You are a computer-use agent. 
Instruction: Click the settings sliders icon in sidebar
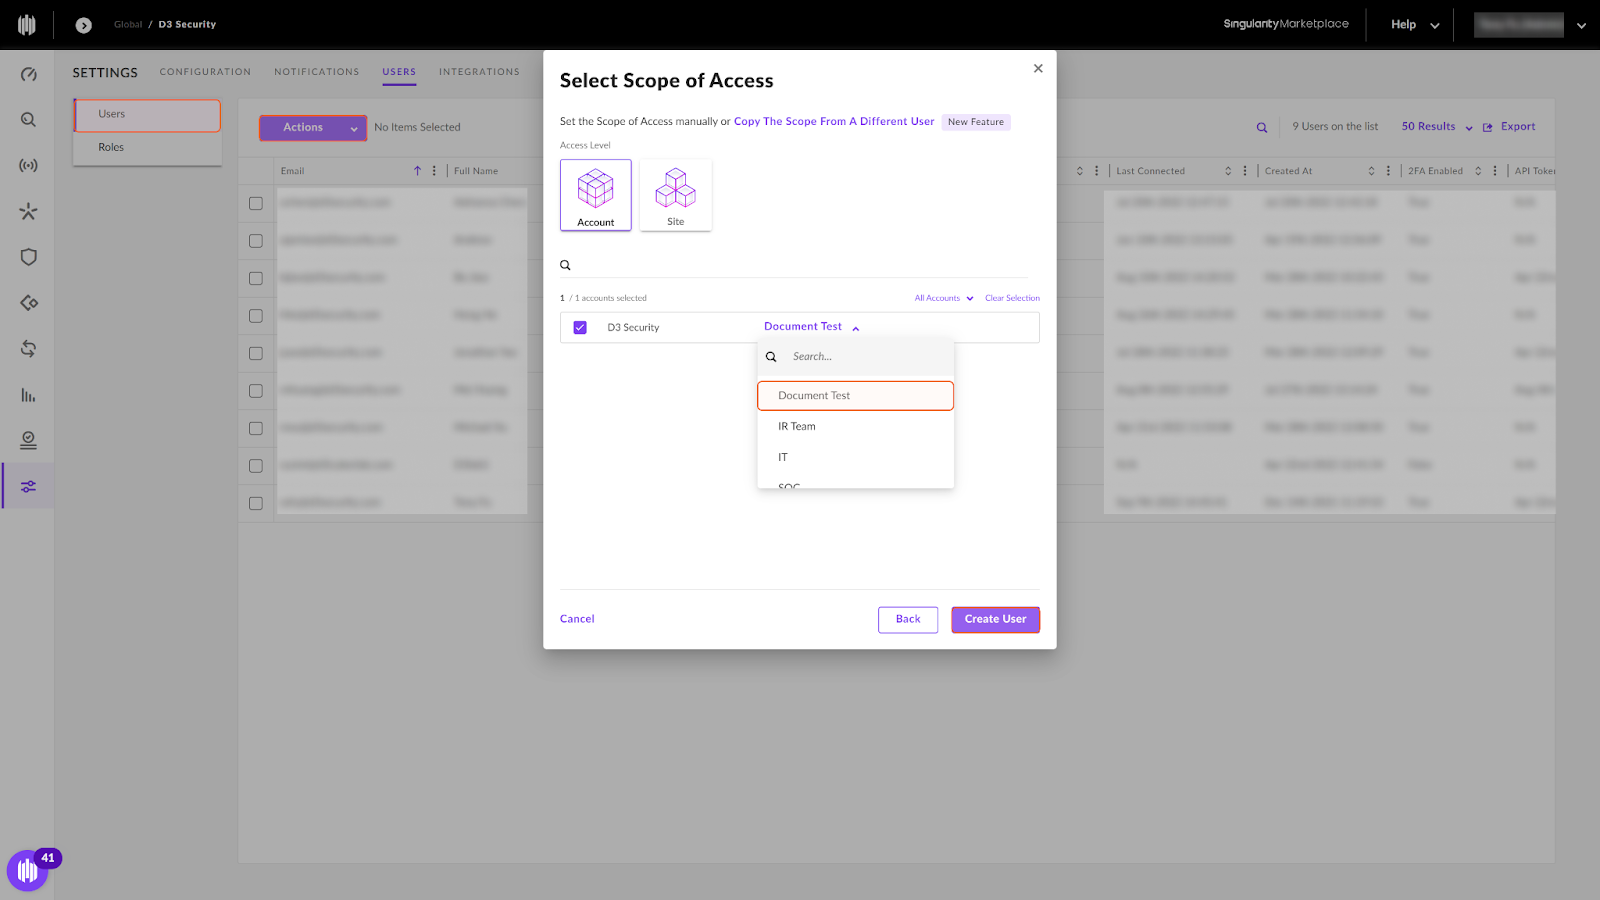tap(28, 486)
